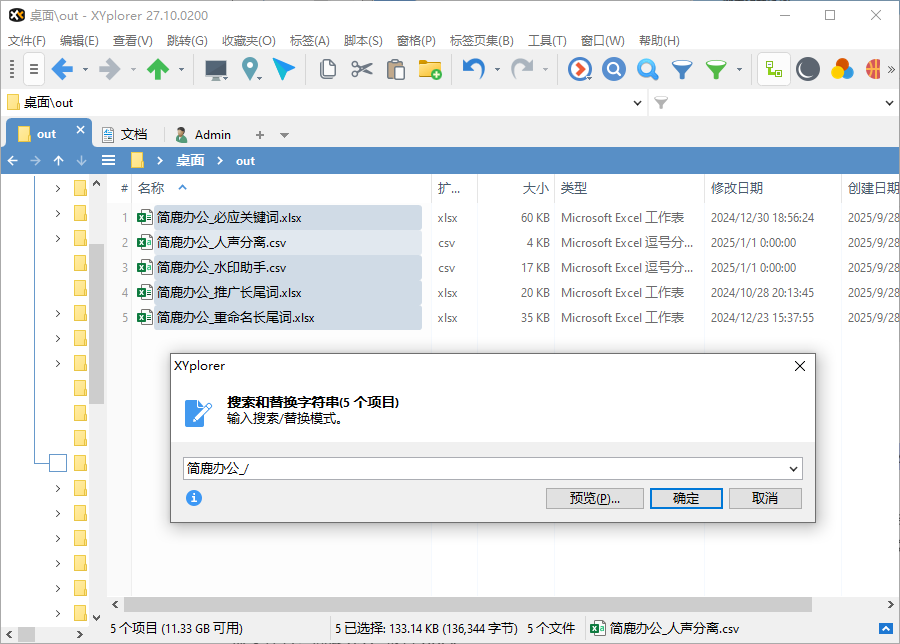Open the address bar dropdown arrow
Screen dimensions: 900x644
pos(637,101)
